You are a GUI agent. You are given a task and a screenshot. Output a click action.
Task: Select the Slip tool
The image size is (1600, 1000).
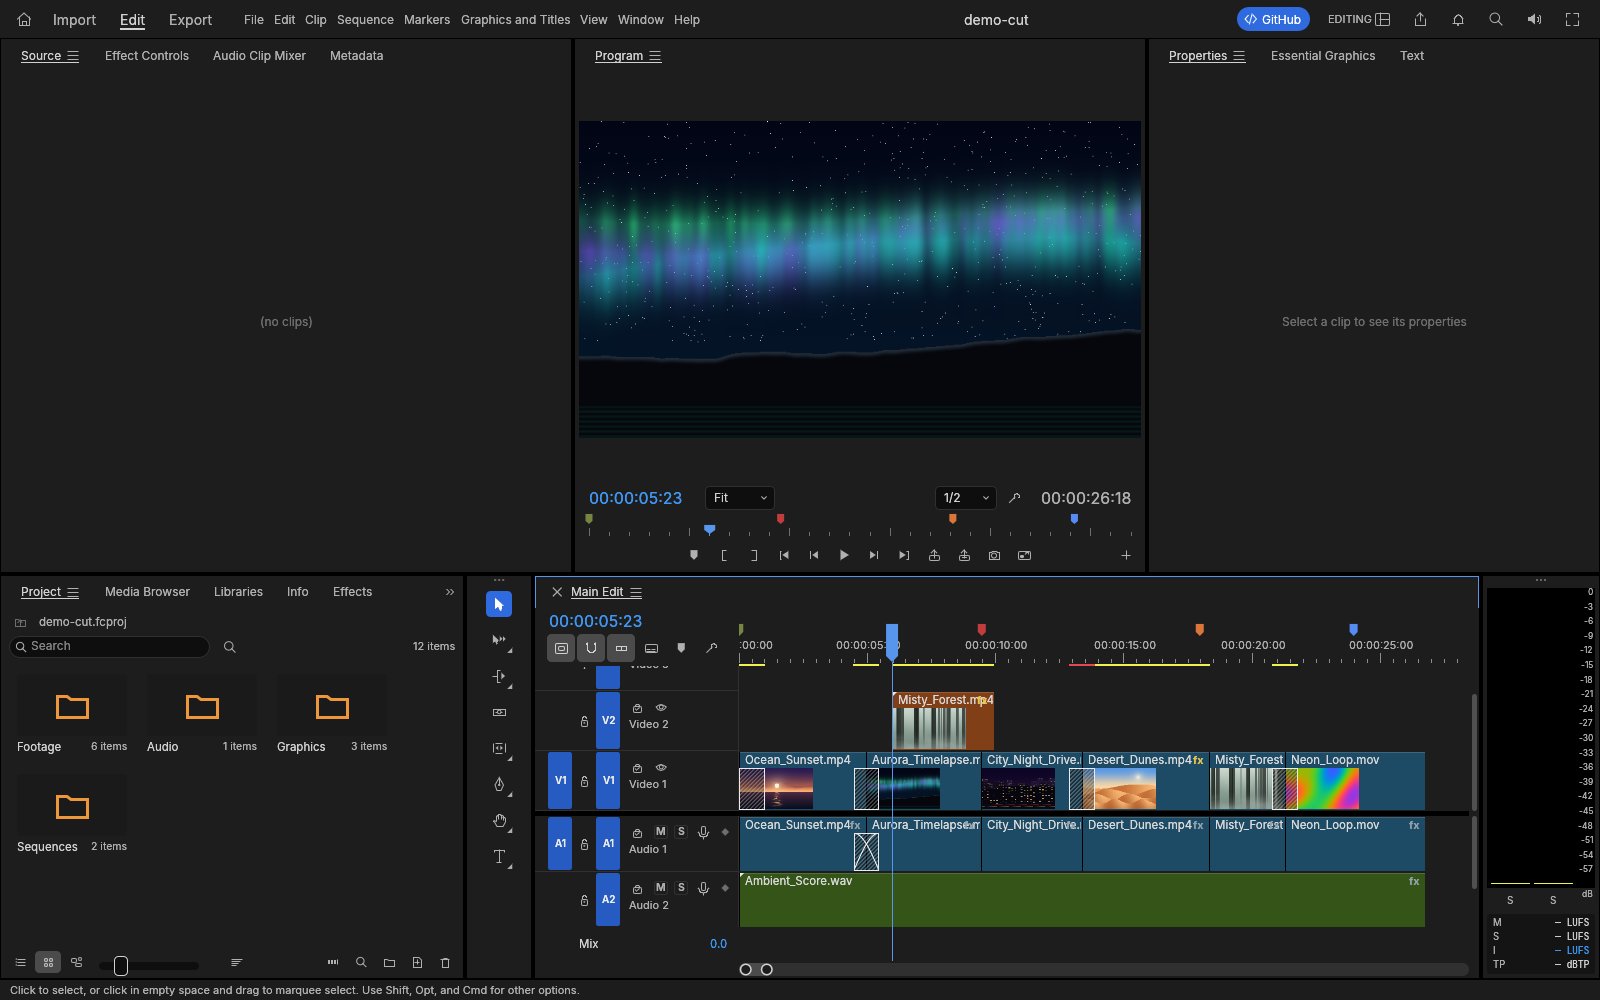tap(499, 748)
